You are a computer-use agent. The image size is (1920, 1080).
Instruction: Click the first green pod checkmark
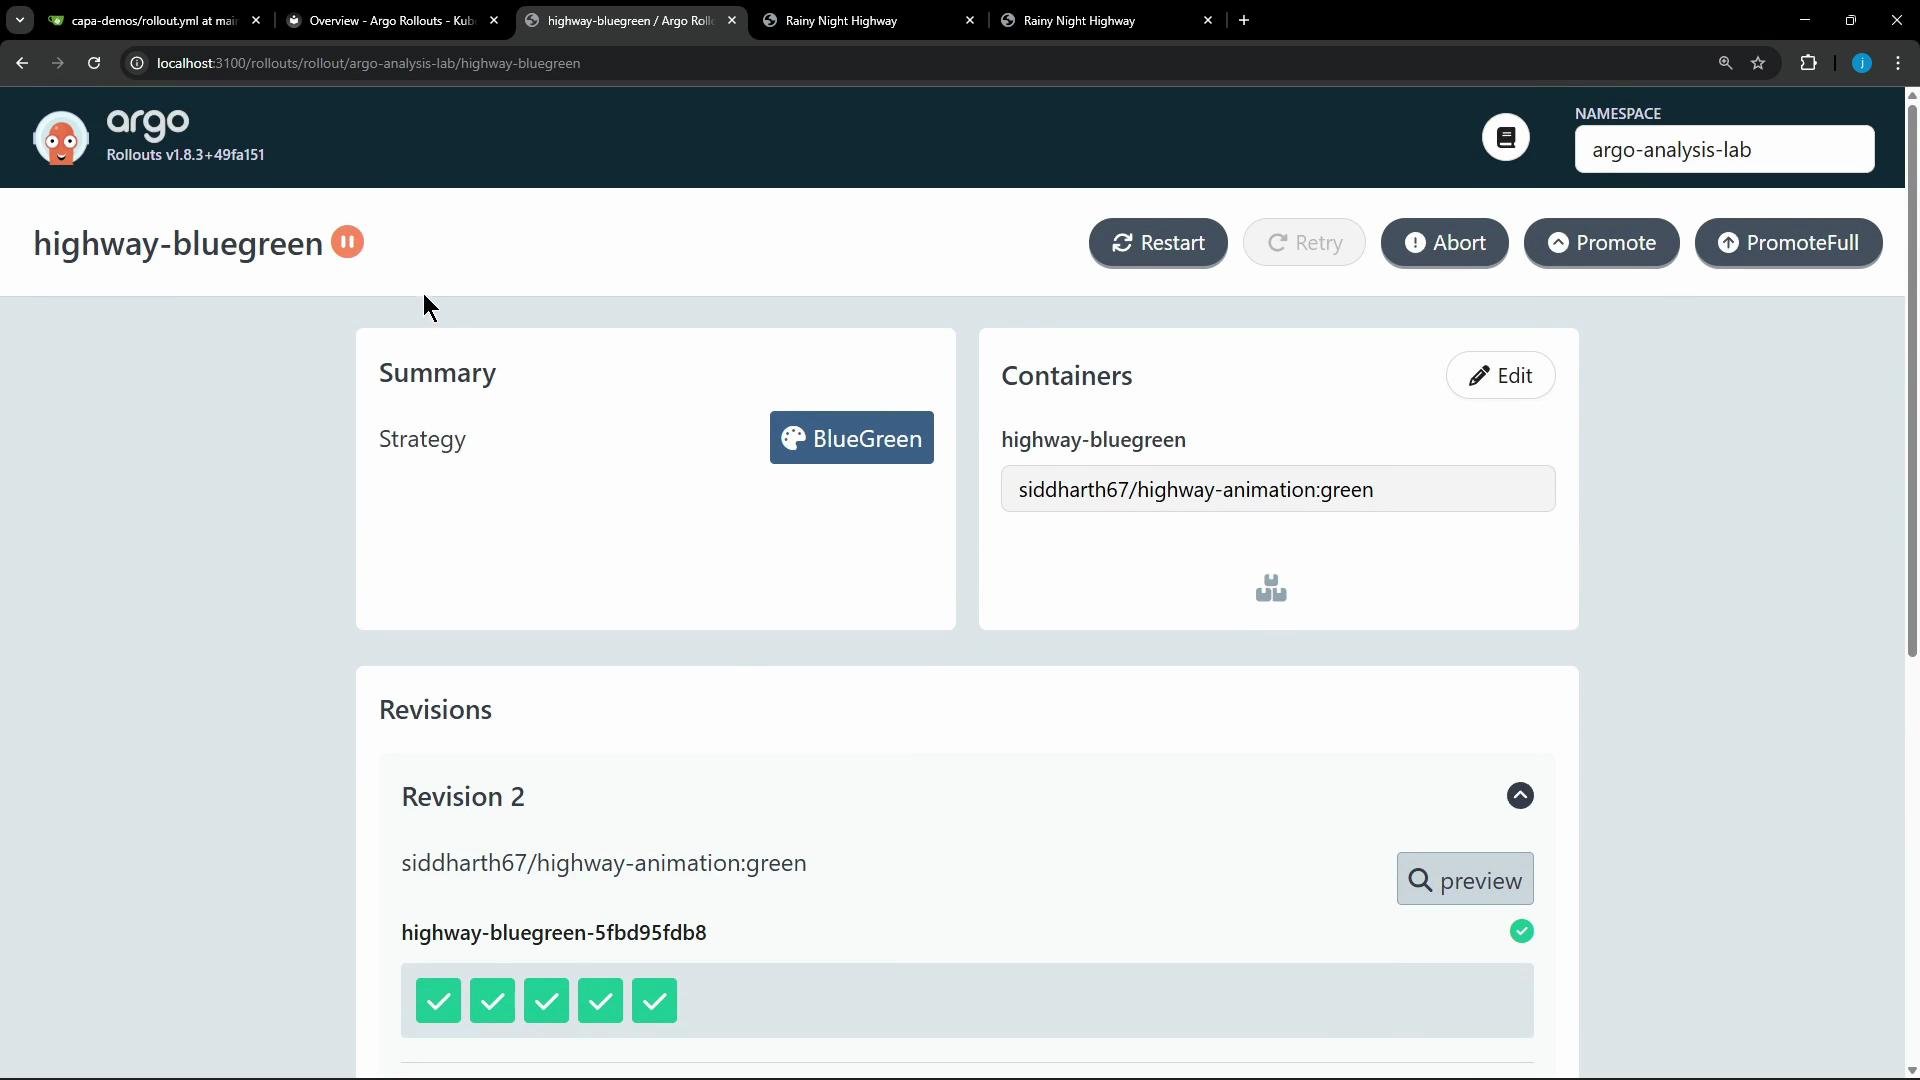coord(438,1001)
